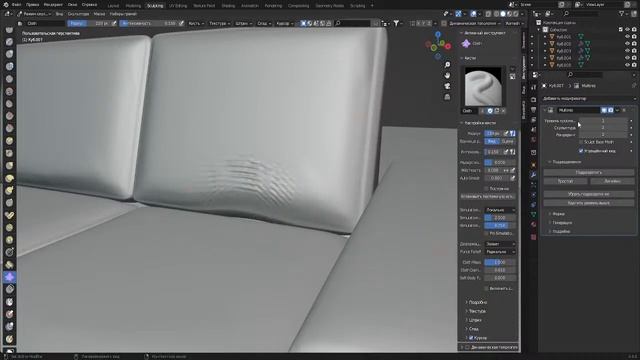Toggle Multires modifier viewport display
Screen dimensions: 640x360
pos(604,110)
